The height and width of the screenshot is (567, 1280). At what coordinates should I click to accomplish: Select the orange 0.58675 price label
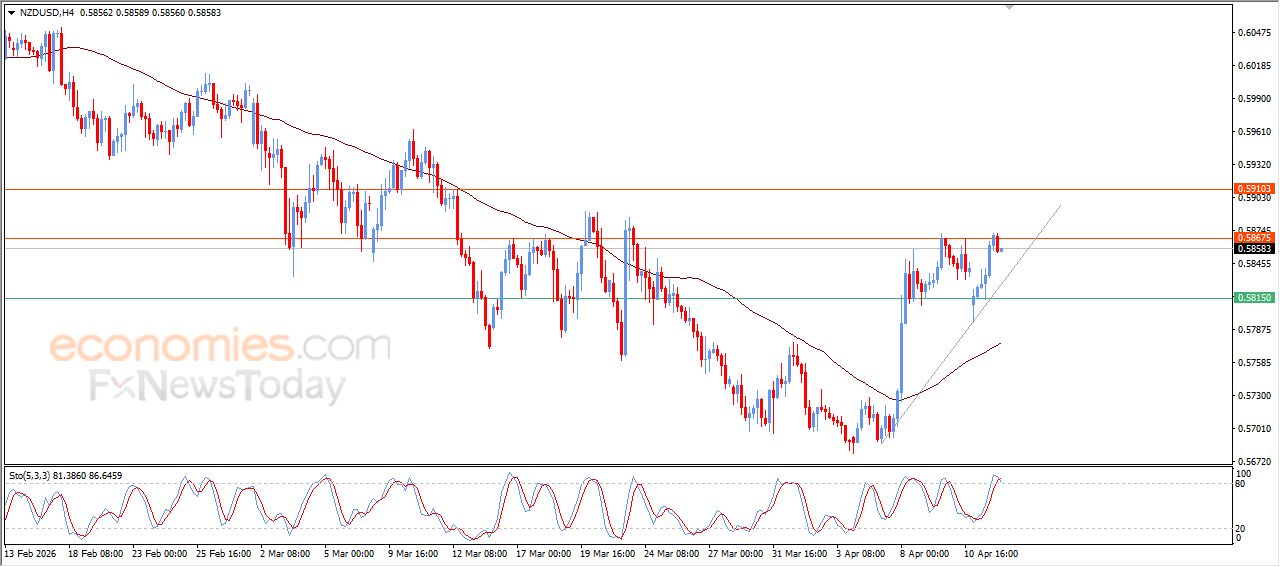point(1254,238)
